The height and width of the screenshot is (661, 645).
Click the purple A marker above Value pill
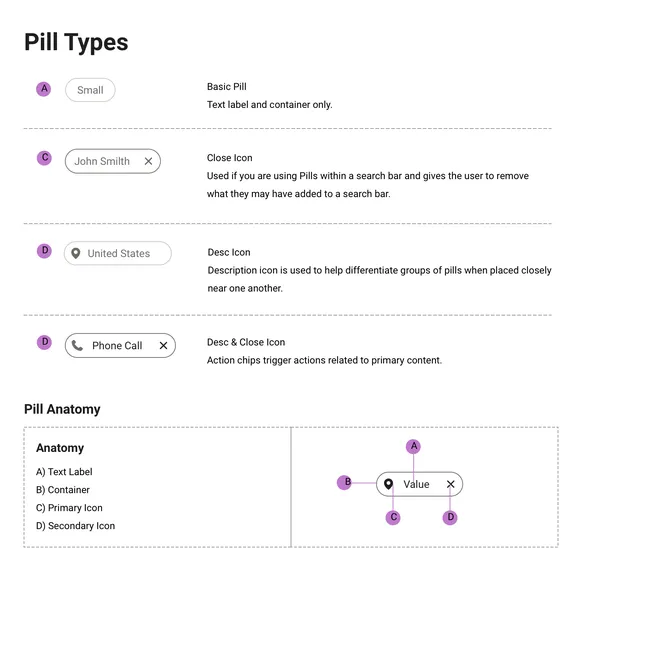point(414,446)
